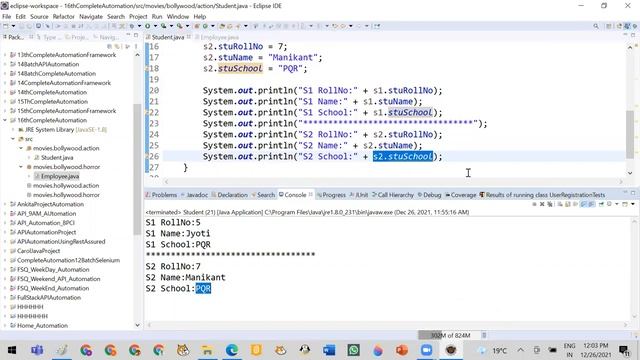
Task: Click Collapse All in Package Explorer
Action: click(110, 46)
